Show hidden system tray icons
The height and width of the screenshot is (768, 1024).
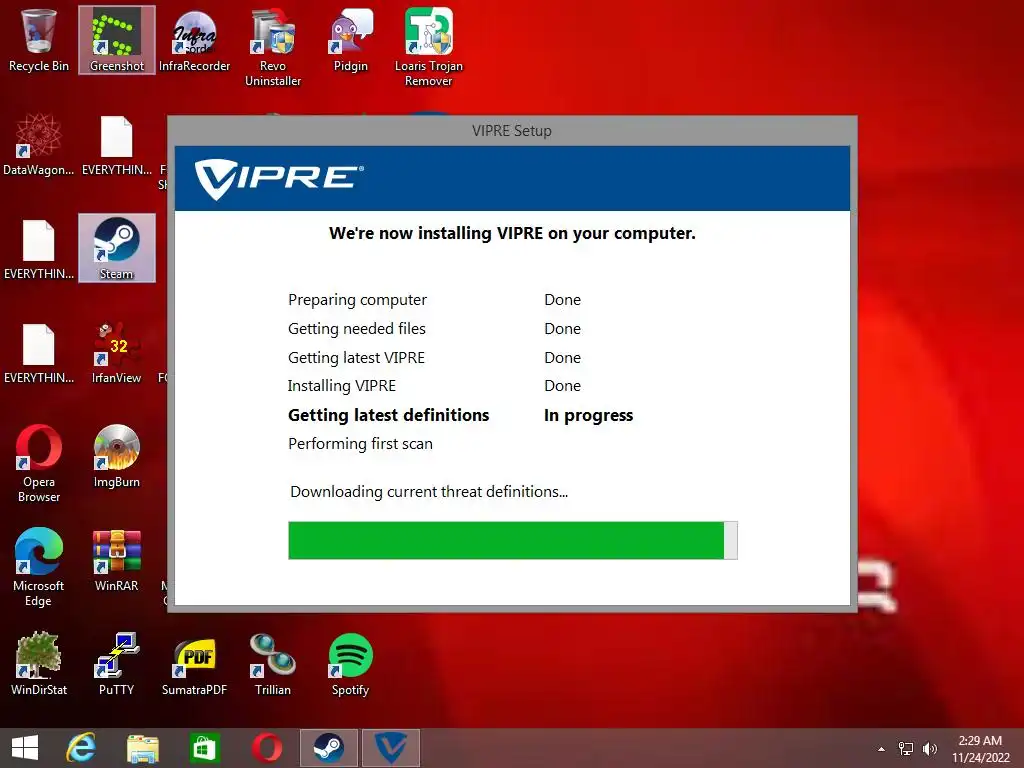[x=882, y=749]
